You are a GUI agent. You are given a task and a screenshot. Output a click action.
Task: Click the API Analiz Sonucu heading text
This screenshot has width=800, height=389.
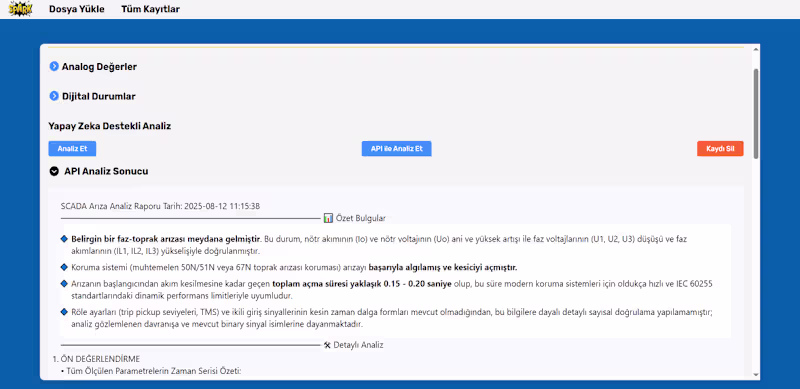[106, 172]
